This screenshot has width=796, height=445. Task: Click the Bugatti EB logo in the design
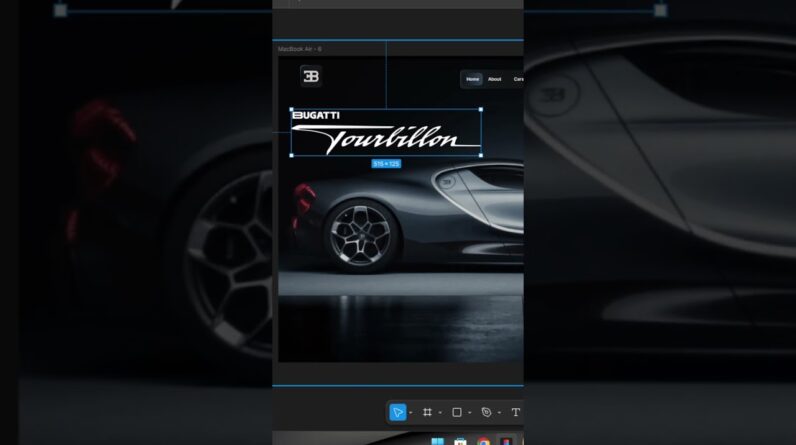pyautogui.click(x=311, y=76)
